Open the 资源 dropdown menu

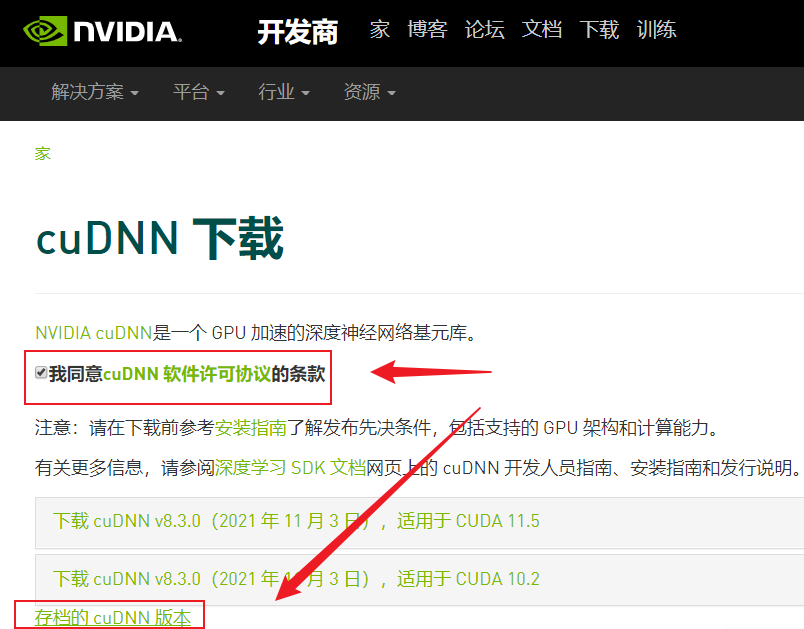coord(369,92)
